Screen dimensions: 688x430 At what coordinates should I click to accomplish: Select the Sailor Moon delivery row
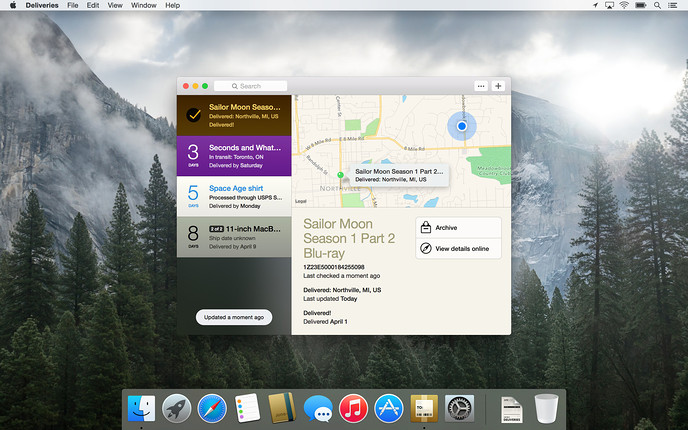coord(234,115)
